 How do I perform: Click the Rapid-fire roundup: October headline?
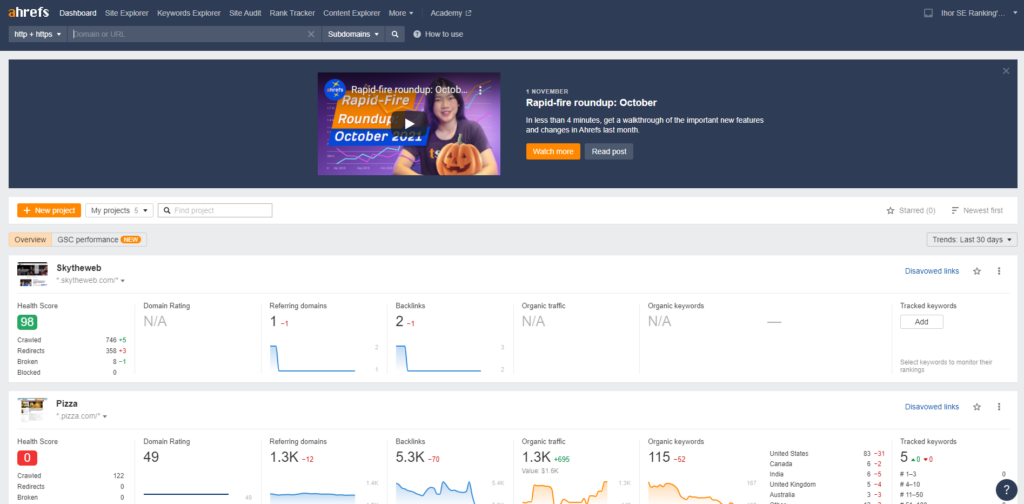click(x=591, y=102)
